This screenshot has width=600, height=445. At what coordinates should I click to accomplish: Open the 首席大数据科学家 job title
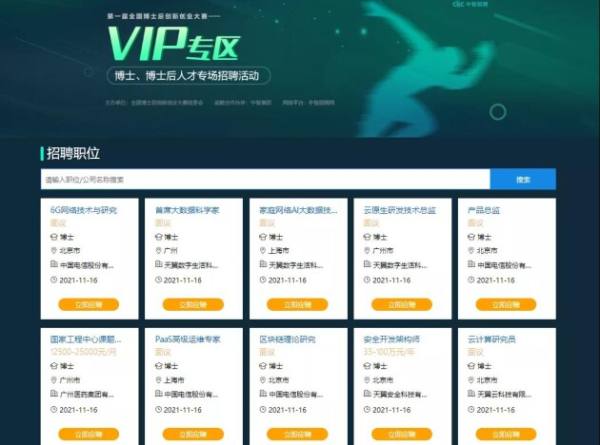pyautogui.click(x=187, y=210)
